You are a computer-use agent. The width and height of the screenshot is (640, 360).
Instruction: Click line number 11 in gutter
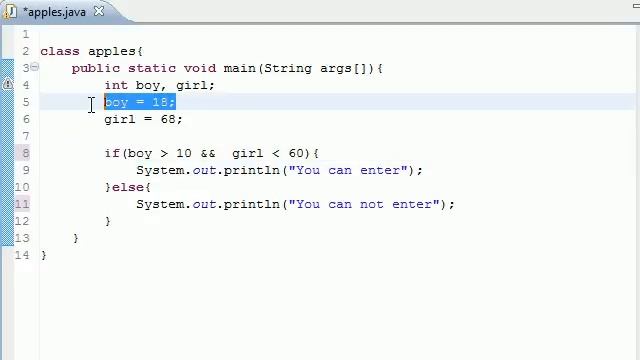pos(22,204)
